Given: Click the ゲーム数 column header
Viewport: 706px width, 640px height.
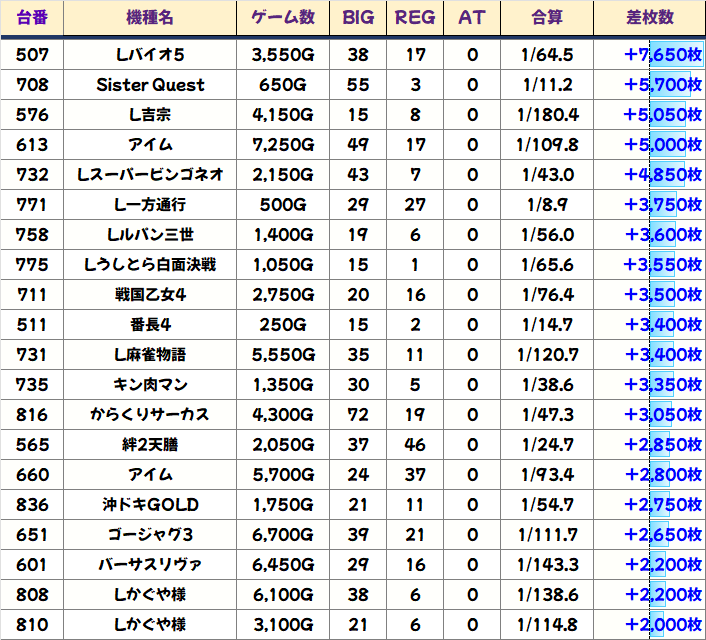Looking at the screenshot, I should click(283, 18).
